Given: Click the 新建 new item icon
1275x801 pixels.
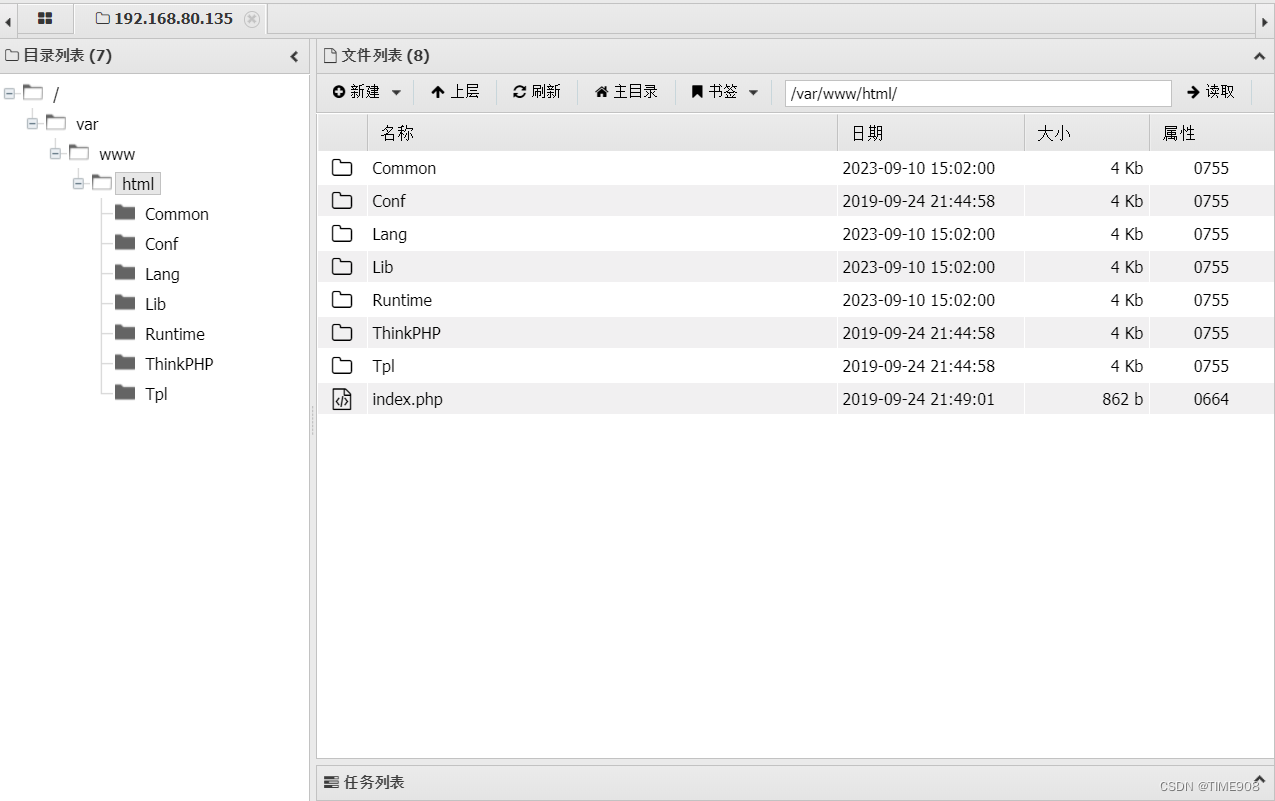Looking at the screenshot, I should 339,91.
